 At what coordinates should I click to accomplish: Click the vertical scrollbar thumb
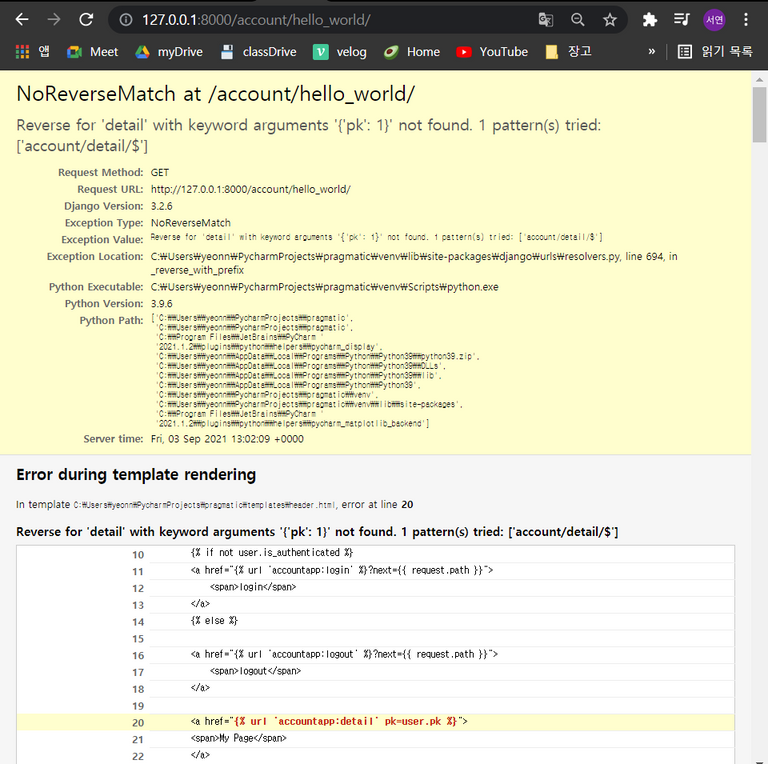[759, 115]
